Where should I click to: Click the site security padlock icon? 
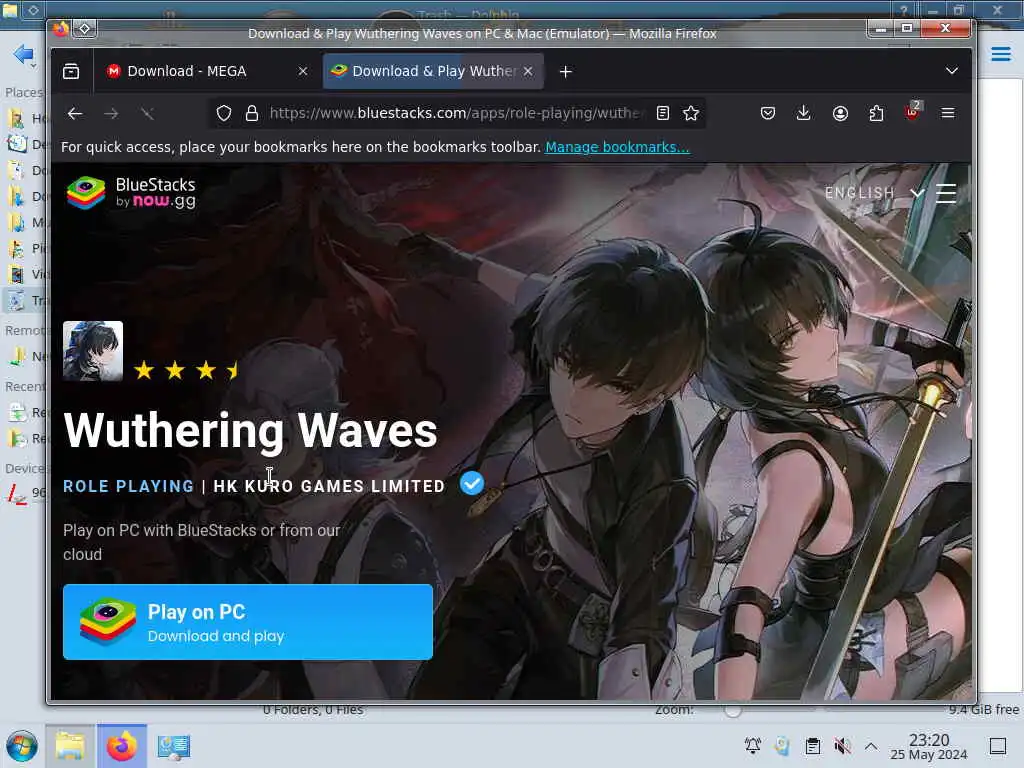coord(252,114)
